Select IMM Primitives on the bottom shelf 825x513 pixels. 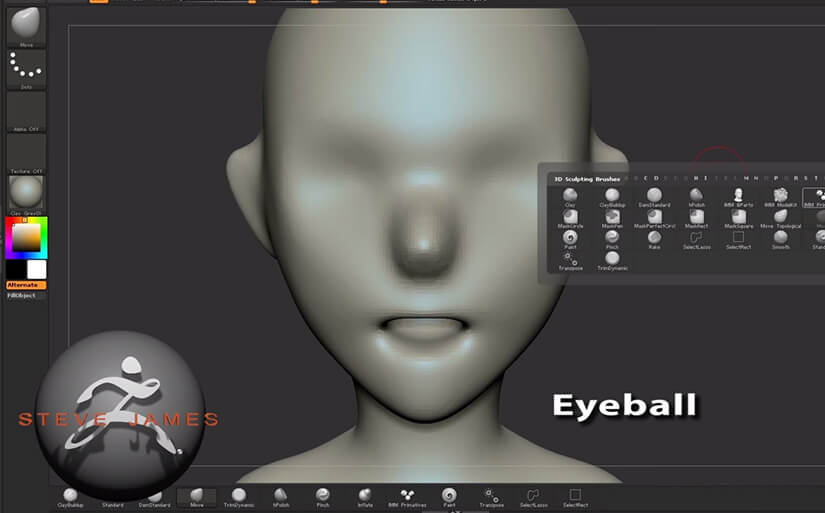point(407,498)
